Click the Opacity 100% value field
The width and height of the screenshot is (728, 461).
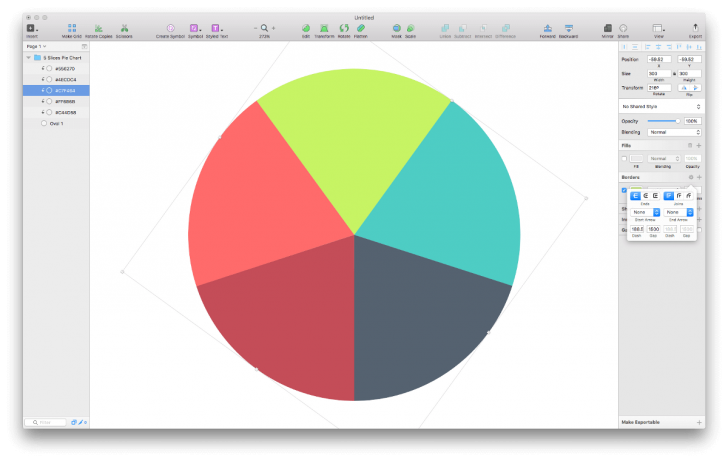coord(692,121)
